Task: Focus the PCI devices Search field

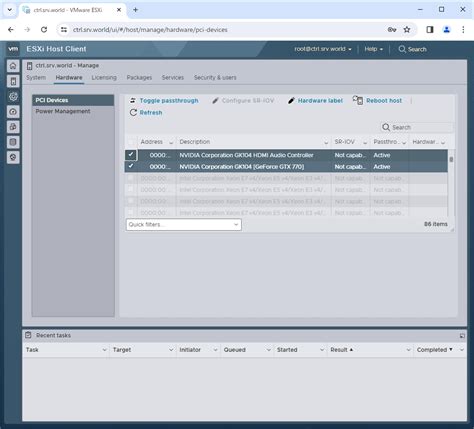Action: click(417, 127)
